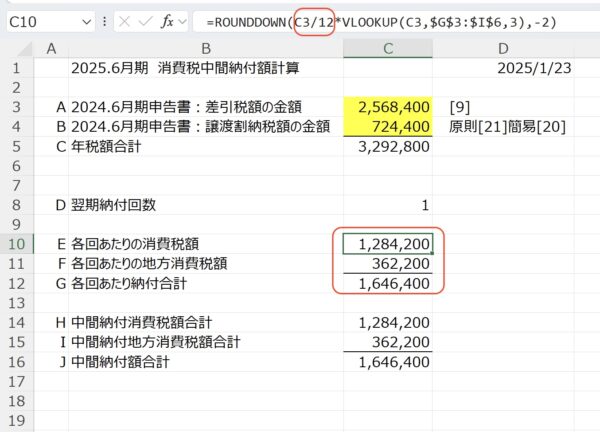Click label 中間納付地方消費税額合計

(x=156, y=342)
